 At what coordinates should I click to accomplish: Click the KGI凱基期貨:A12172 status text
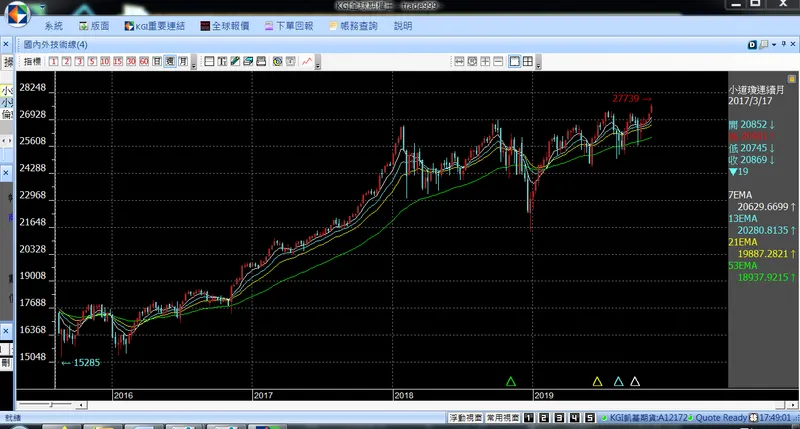[x=649, y=418]
